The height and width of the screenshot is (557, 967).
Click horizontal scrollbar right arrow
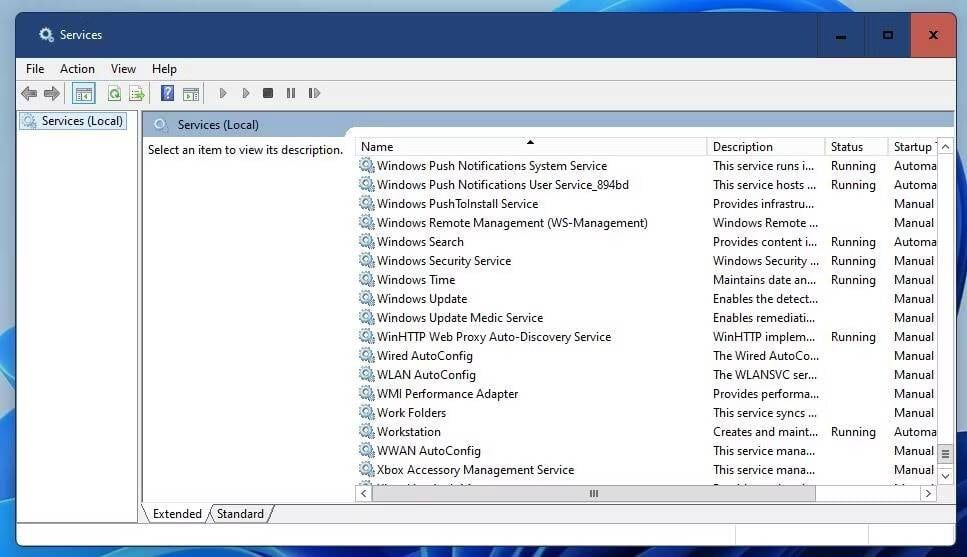(x=928, y=493)
